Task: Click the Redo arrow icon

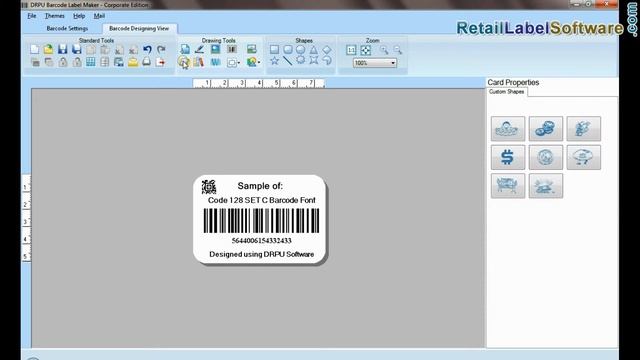Action: [161, 49]
